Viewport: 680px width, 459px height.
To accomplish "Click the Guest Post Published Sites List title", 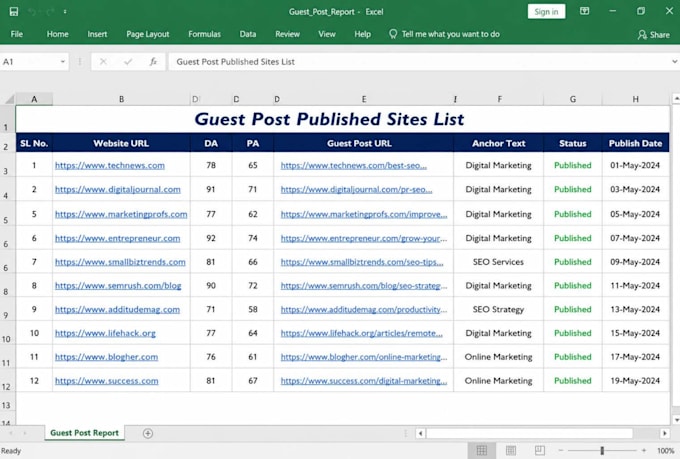I will click(x=329, y=119).
